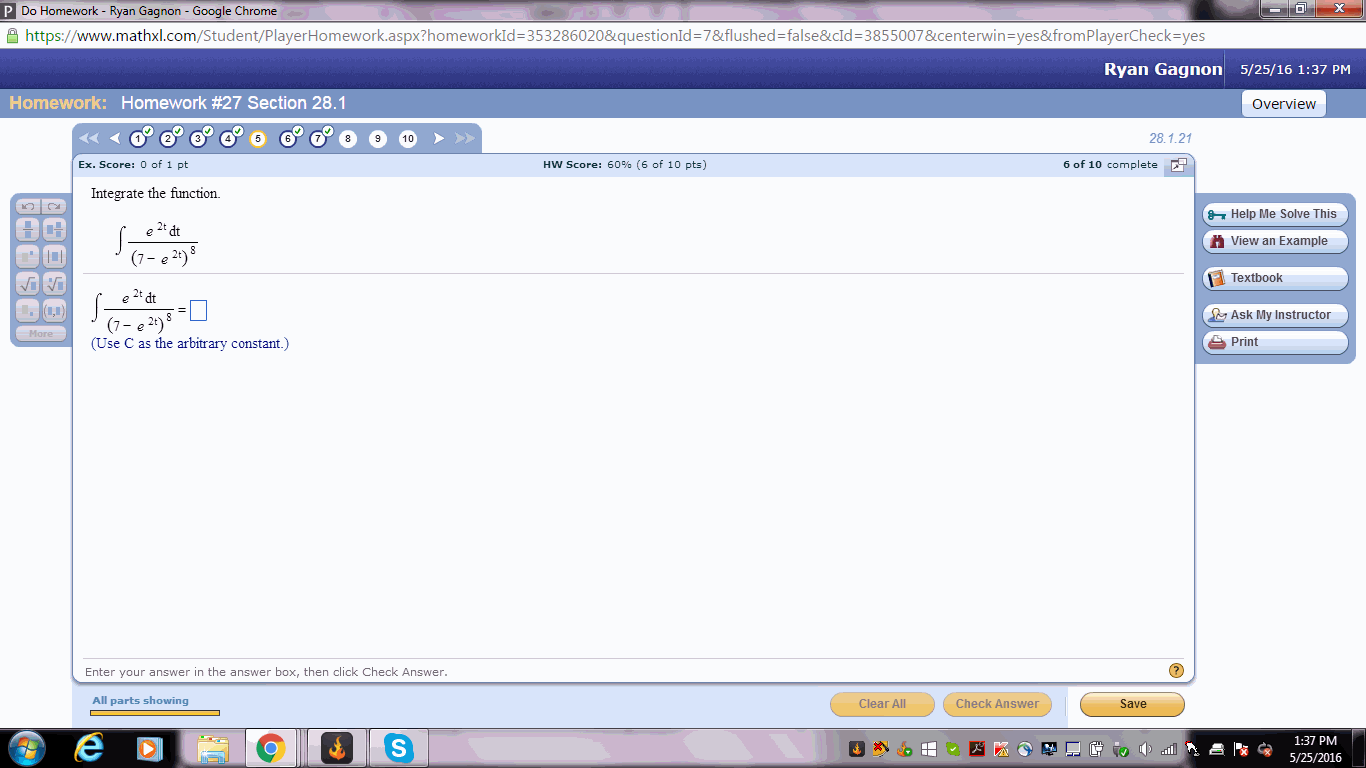Advance to next question with right arrow
This screenshot has height=768, width=1366.
point(438,139)
